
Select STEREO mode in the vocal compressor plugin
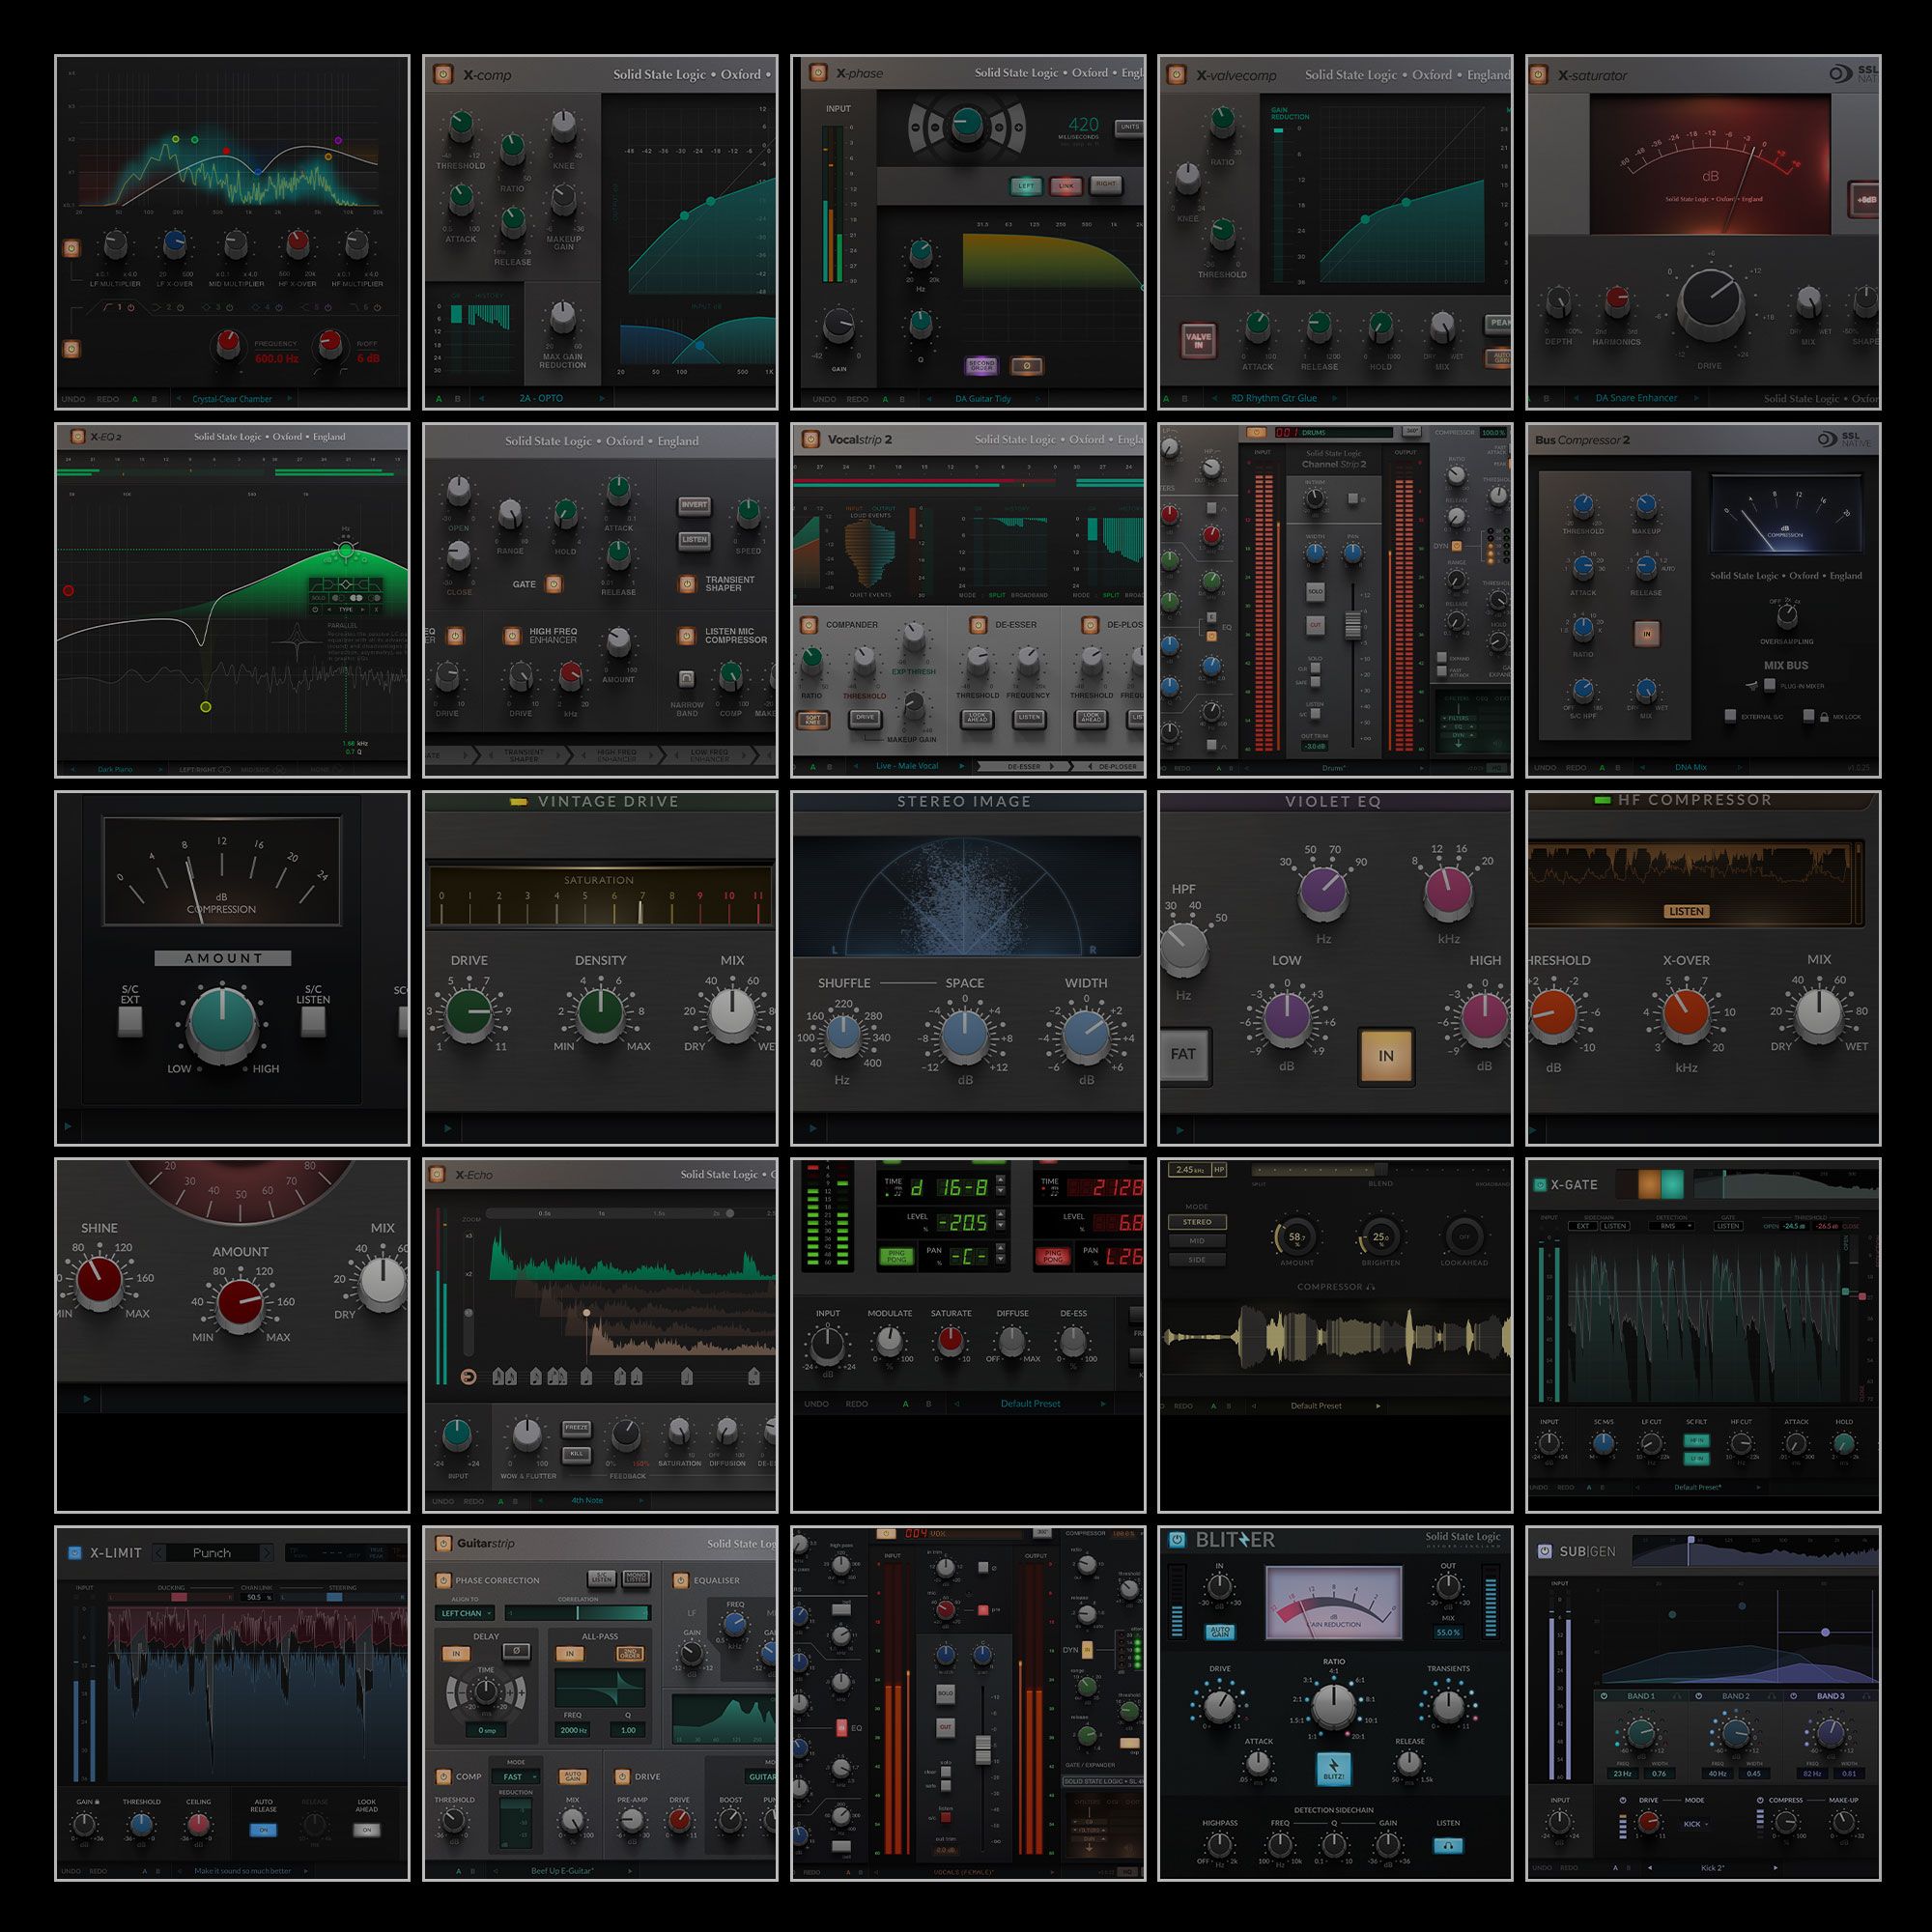(1197, 1222)
